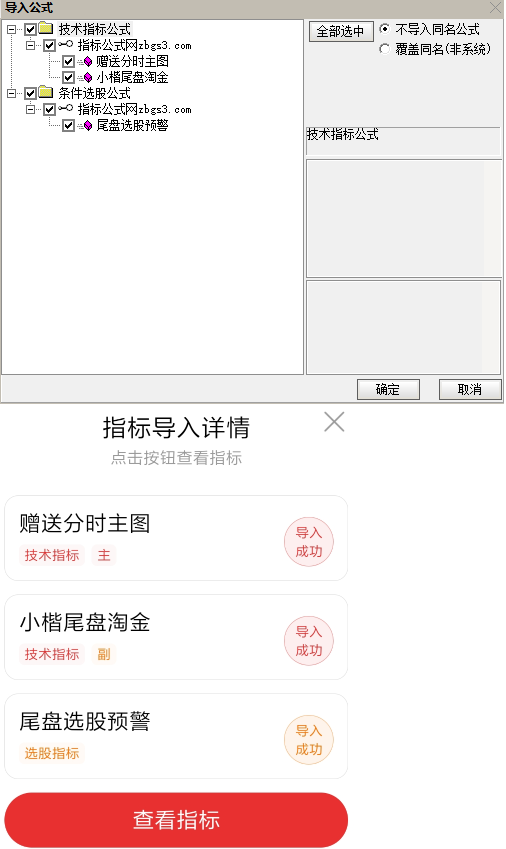Click the purple formula icon beside 尾盘选股预警
506x849 pixels.
(x=88, y=126)
